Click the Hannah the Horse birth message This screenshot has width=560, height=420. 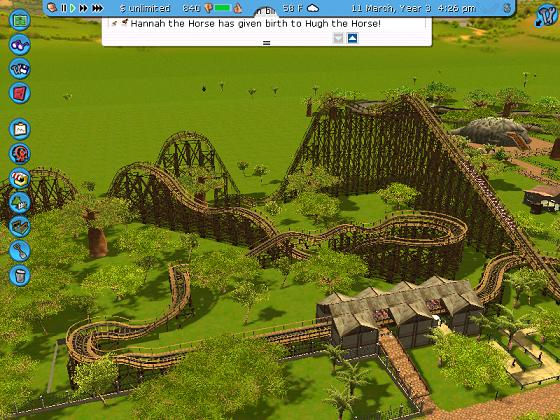255,24
